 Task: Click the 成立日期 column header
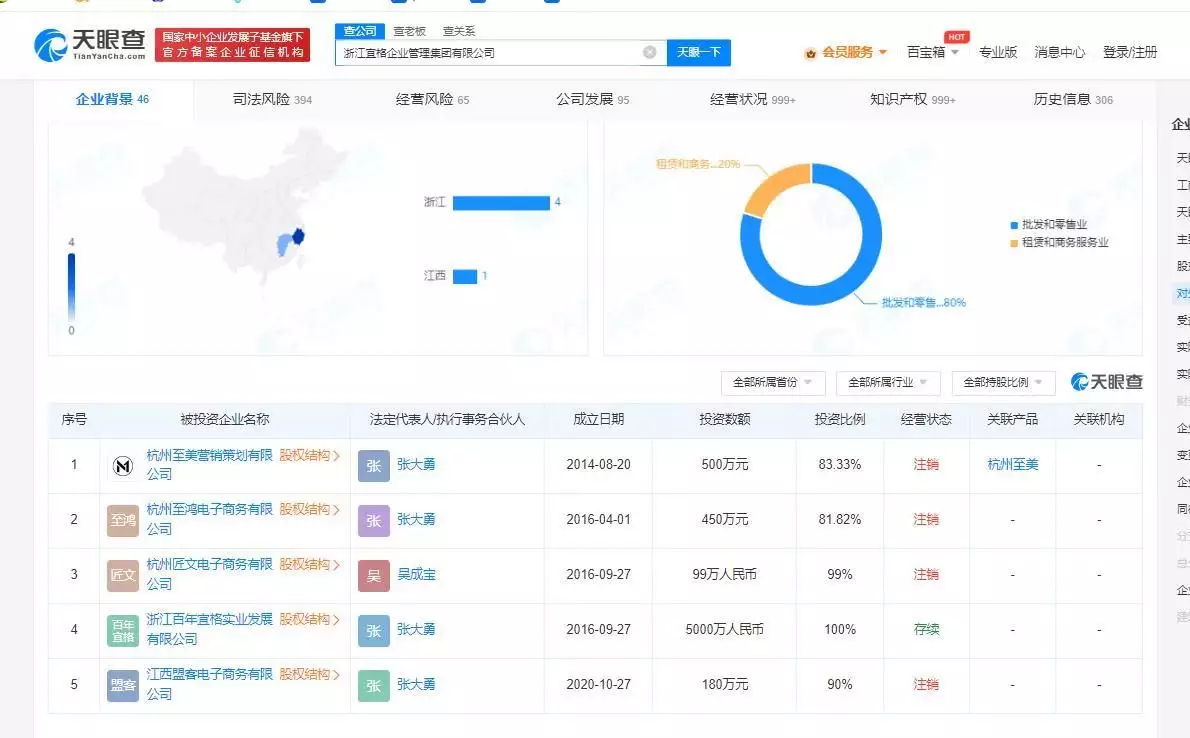(x=598, y=419)
